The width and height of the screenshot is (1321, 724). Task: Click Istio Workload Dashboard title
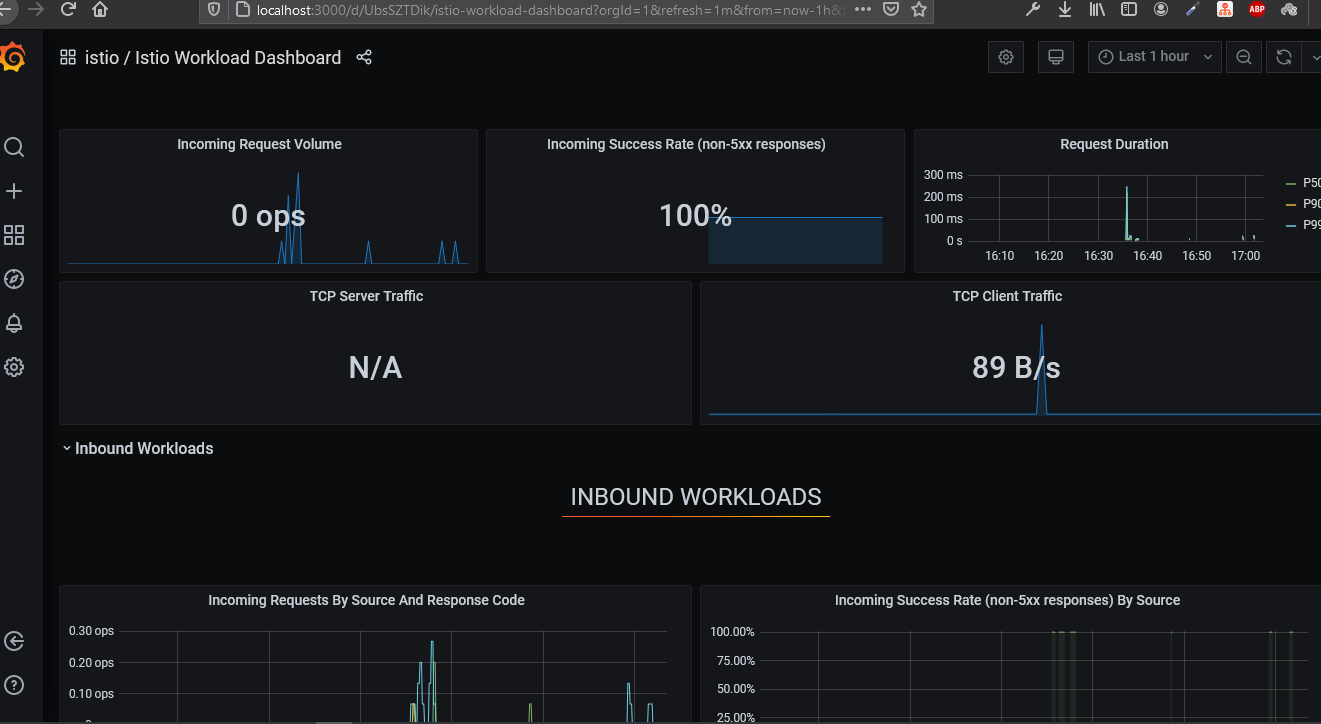tap(236, 58)
